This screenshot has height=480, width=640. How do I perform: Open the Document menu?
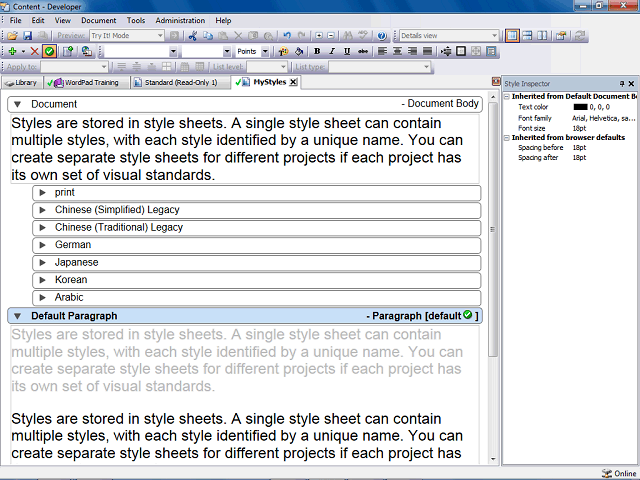click(x=98, y=20)
